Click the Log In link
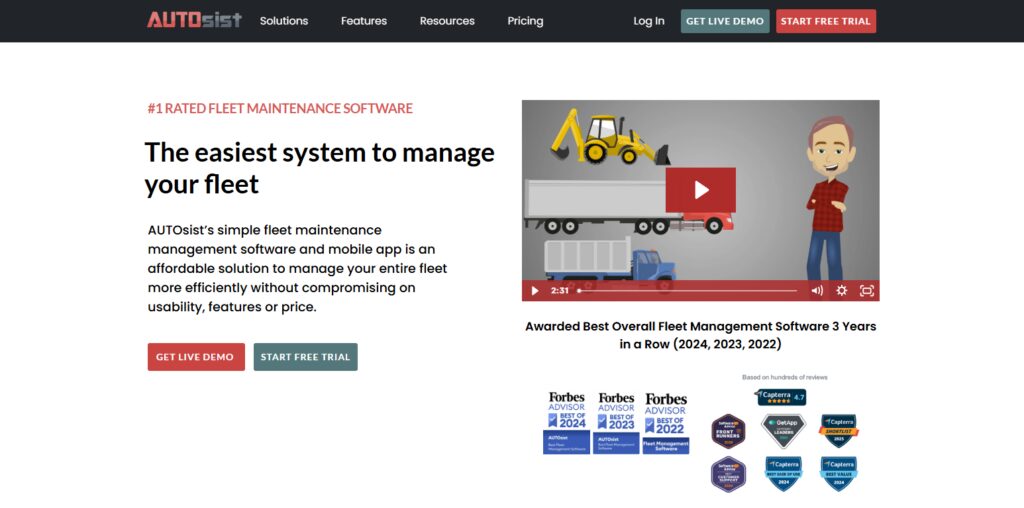This screenshot has width=1024, height=508. (648, 21)
